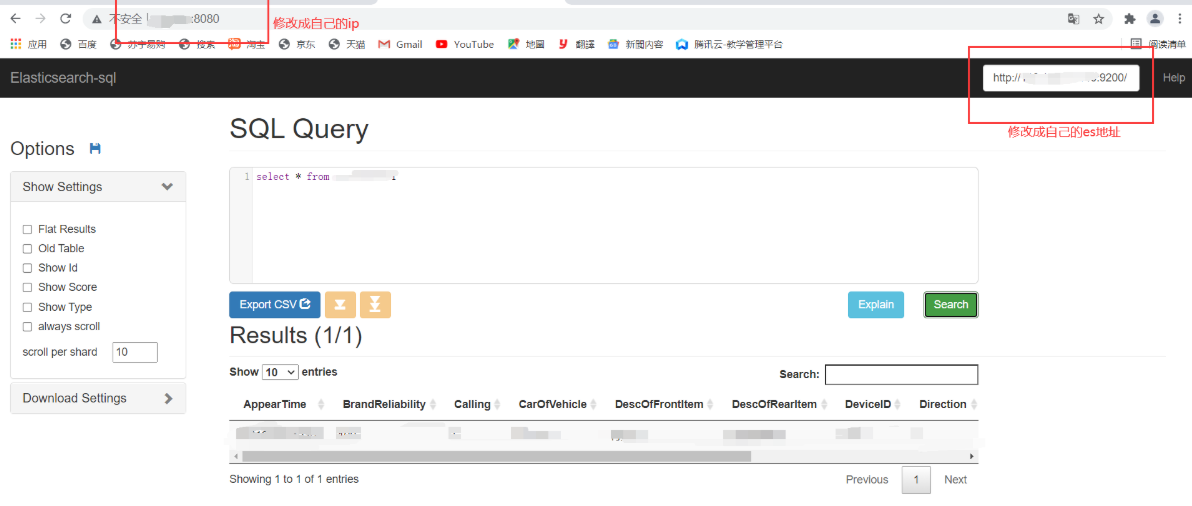Click the horizontal scrollbar right arrow

[x=972, y=456]
